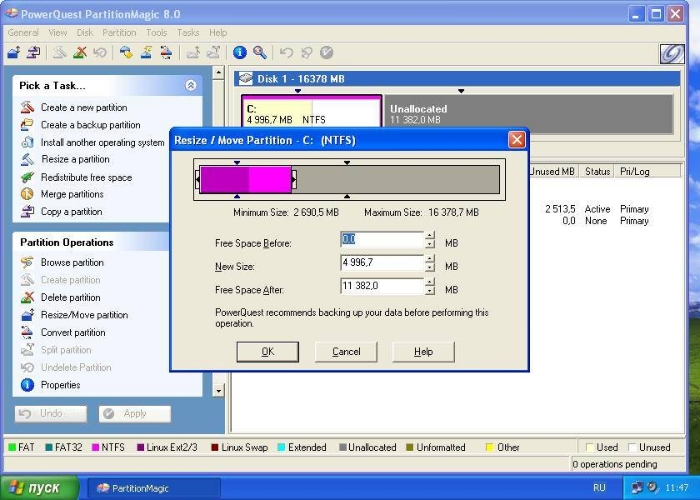This screenshot has height=500, width=700.
Task: Increase New Size with the up spinner arrow
Action: point(430,259)
